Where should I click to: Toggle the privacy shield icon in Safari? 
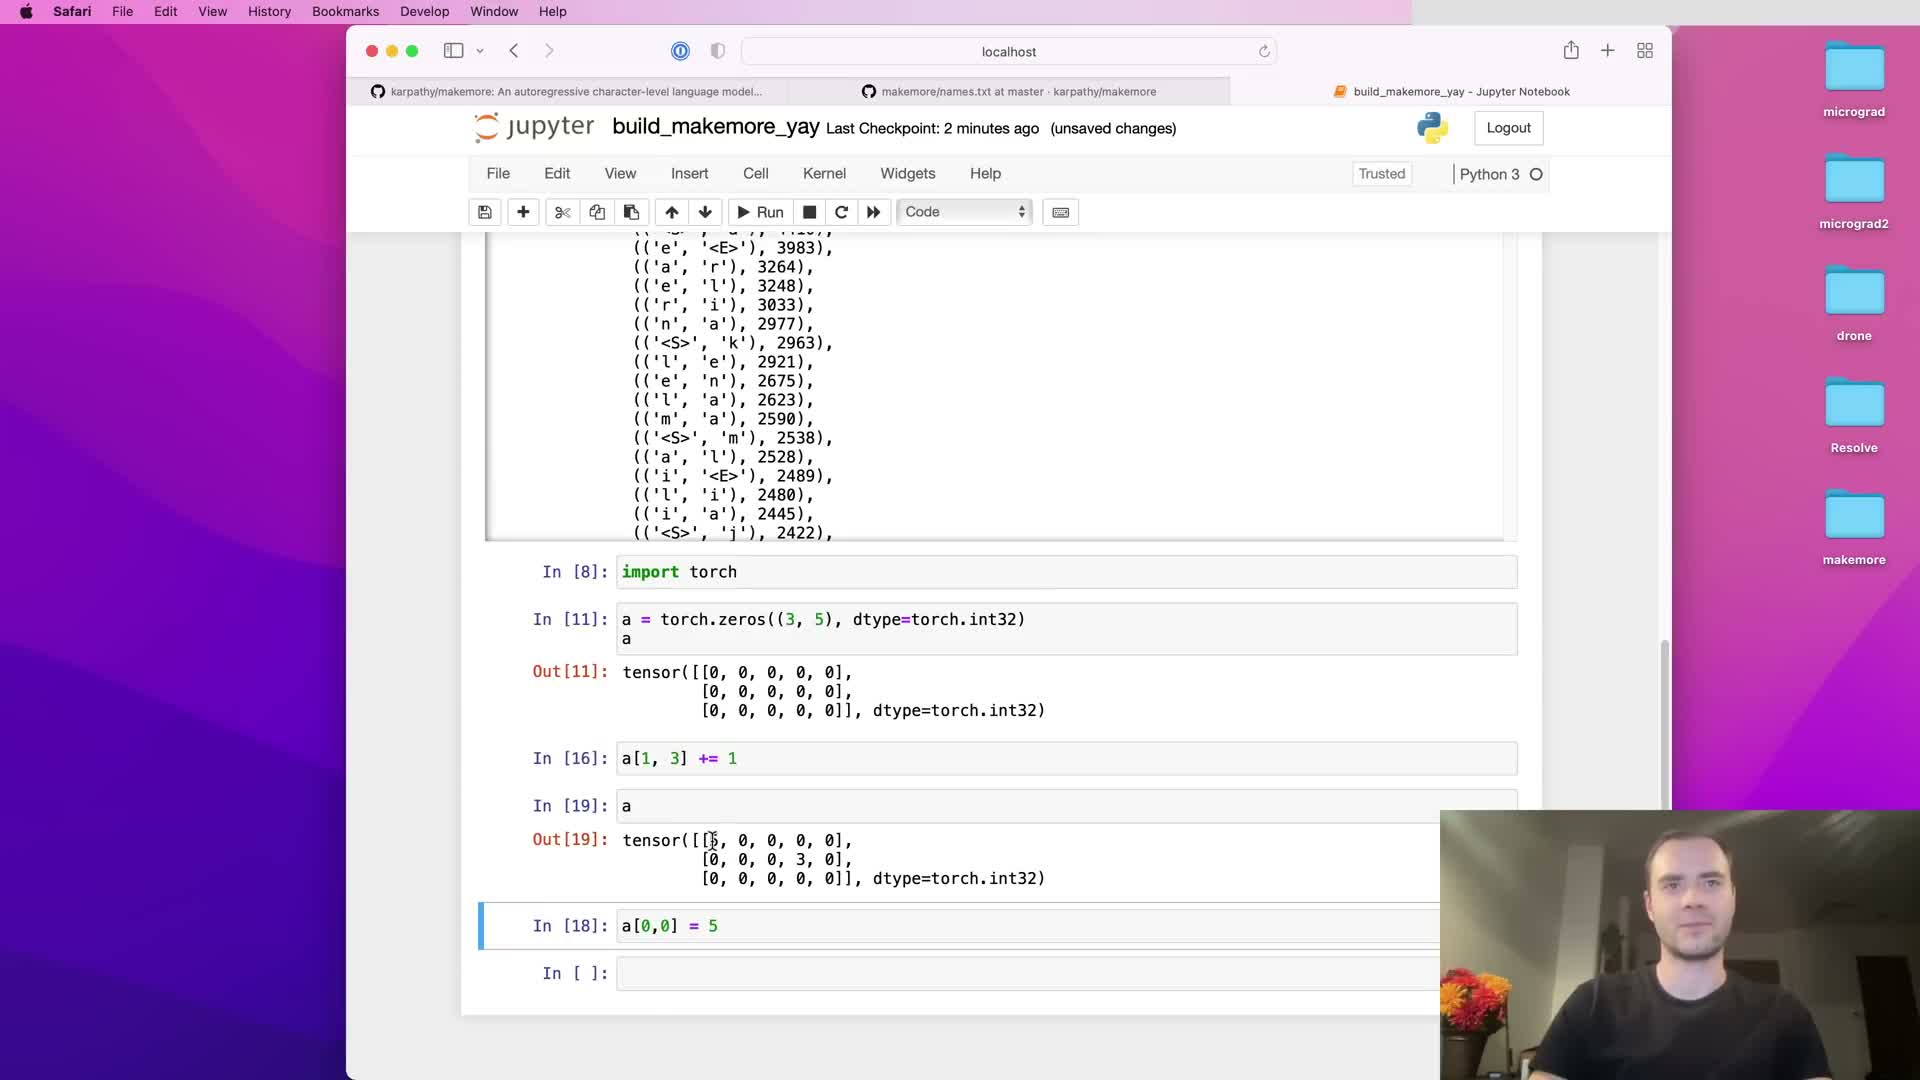[x=717, y=51]
